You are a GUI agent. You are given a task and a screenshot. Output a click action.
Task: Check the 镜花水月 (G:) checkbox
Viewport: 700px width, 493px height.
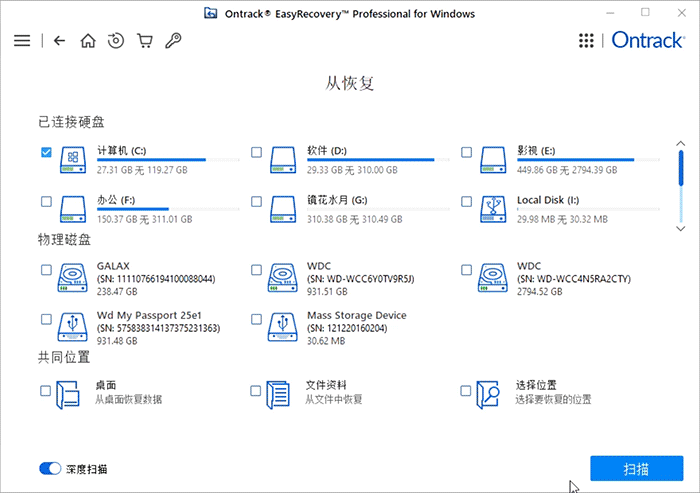point(256,201)
